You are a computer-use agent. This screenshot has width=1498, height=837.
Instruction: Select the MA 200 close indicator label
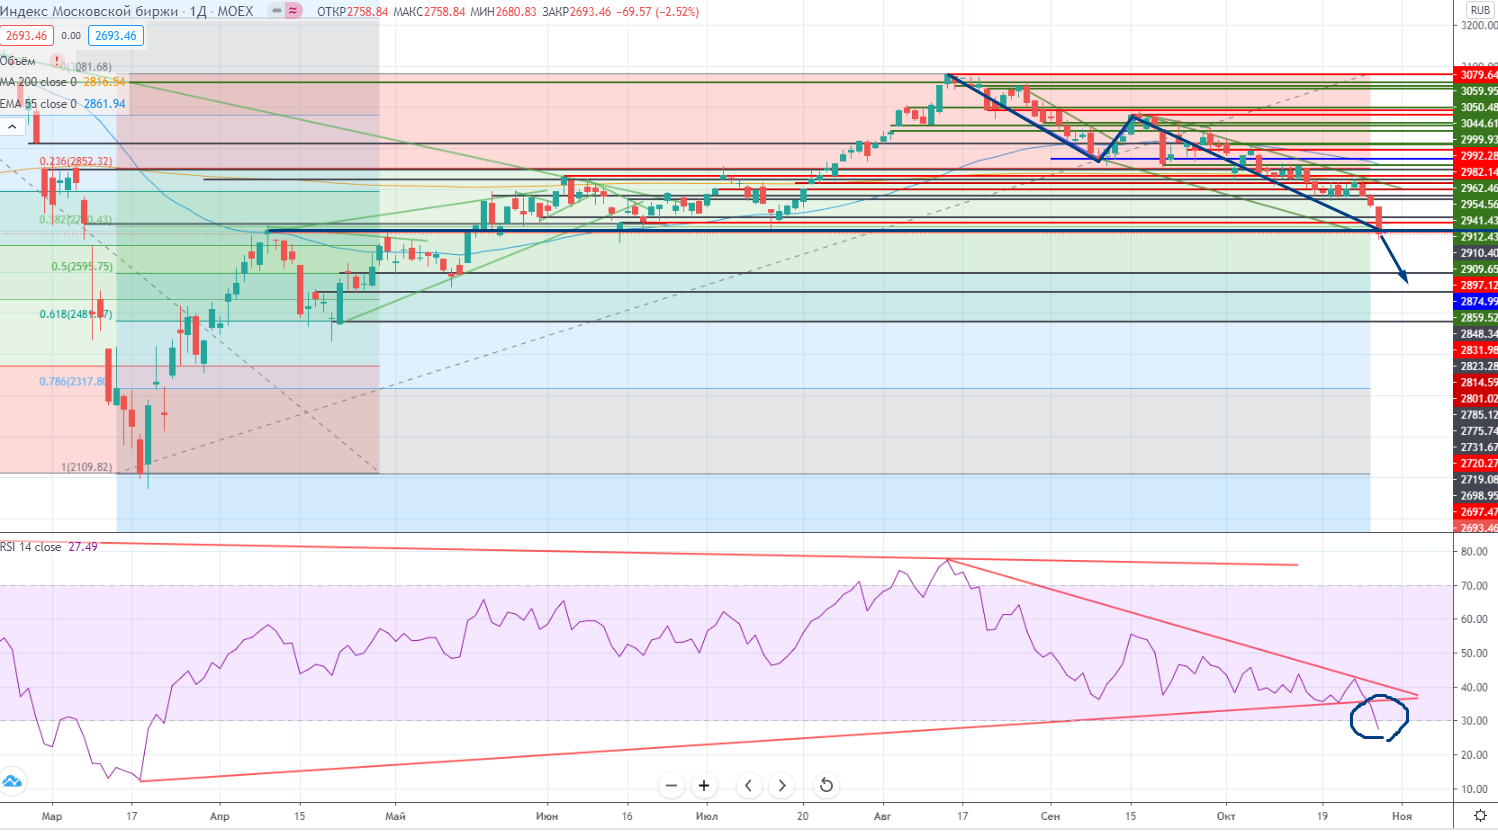(x=38, y=82)
